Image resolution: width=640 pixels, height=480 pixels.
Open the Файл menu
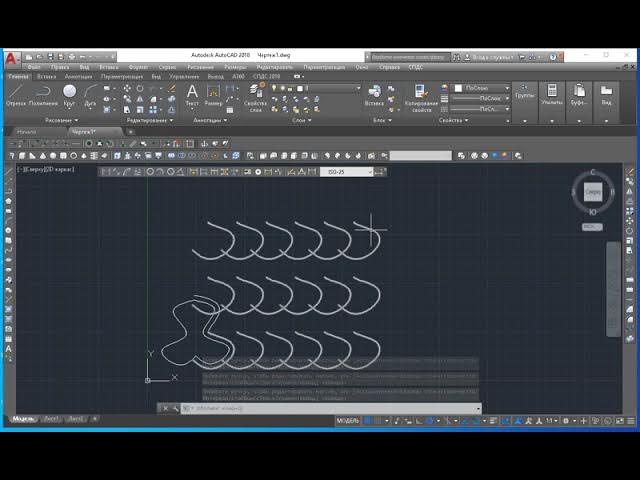(33, 67)
